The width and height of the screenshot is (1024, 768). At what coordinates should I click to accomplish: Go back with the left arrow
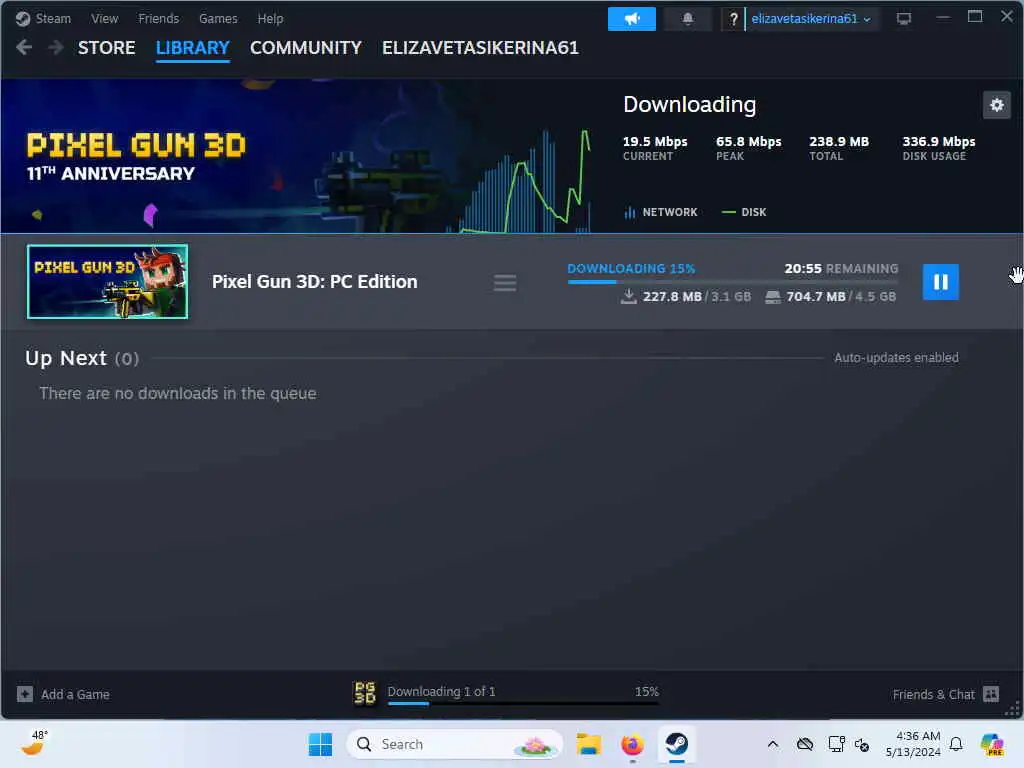(24, 47)
